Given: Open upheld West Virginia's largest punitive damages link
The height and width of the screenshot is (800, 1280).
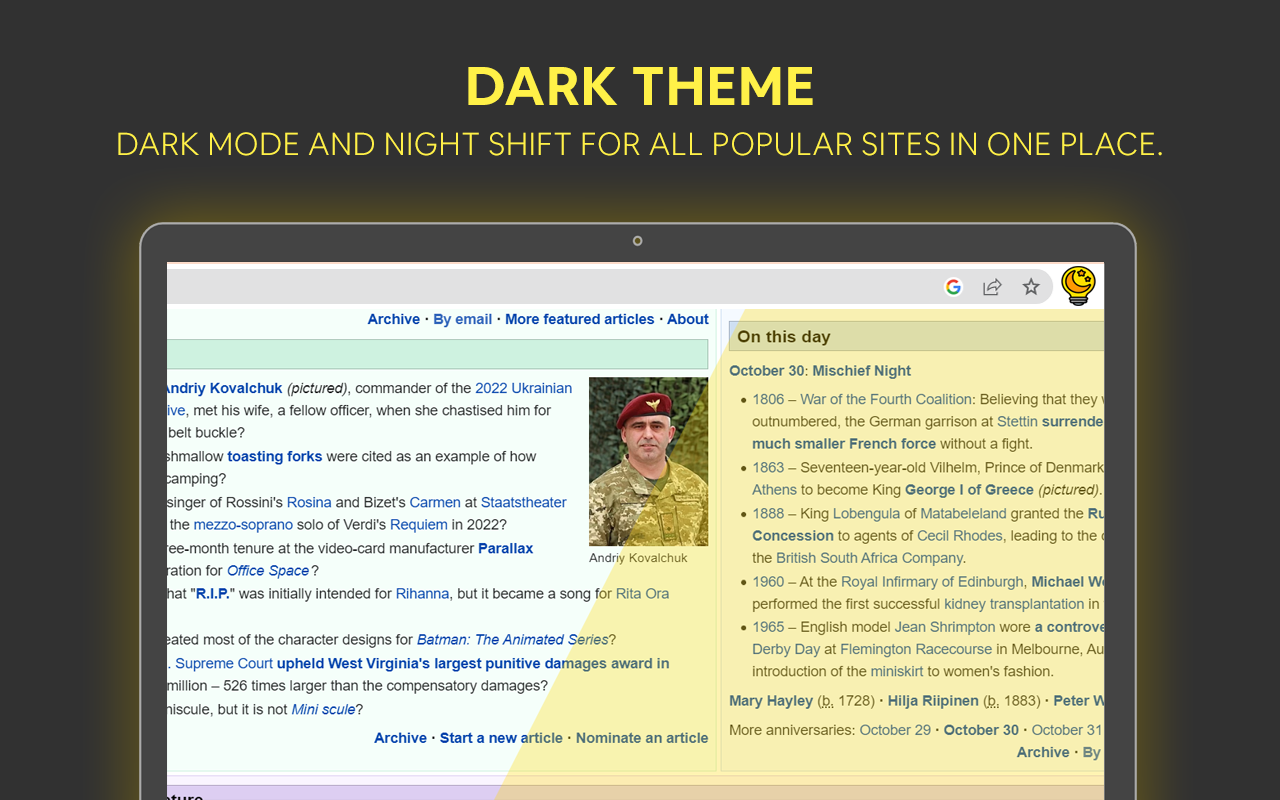Looking at the screenshot, I should pyautogui.click(x=473, y=663).
